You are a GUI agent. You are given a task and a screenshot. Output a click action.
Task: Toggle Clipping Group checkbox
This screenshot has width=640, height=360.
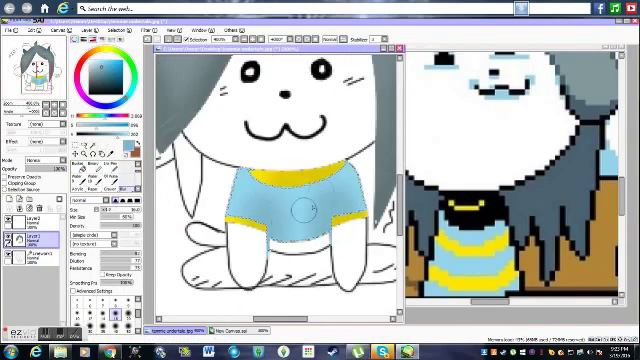[x=4, y=183]
